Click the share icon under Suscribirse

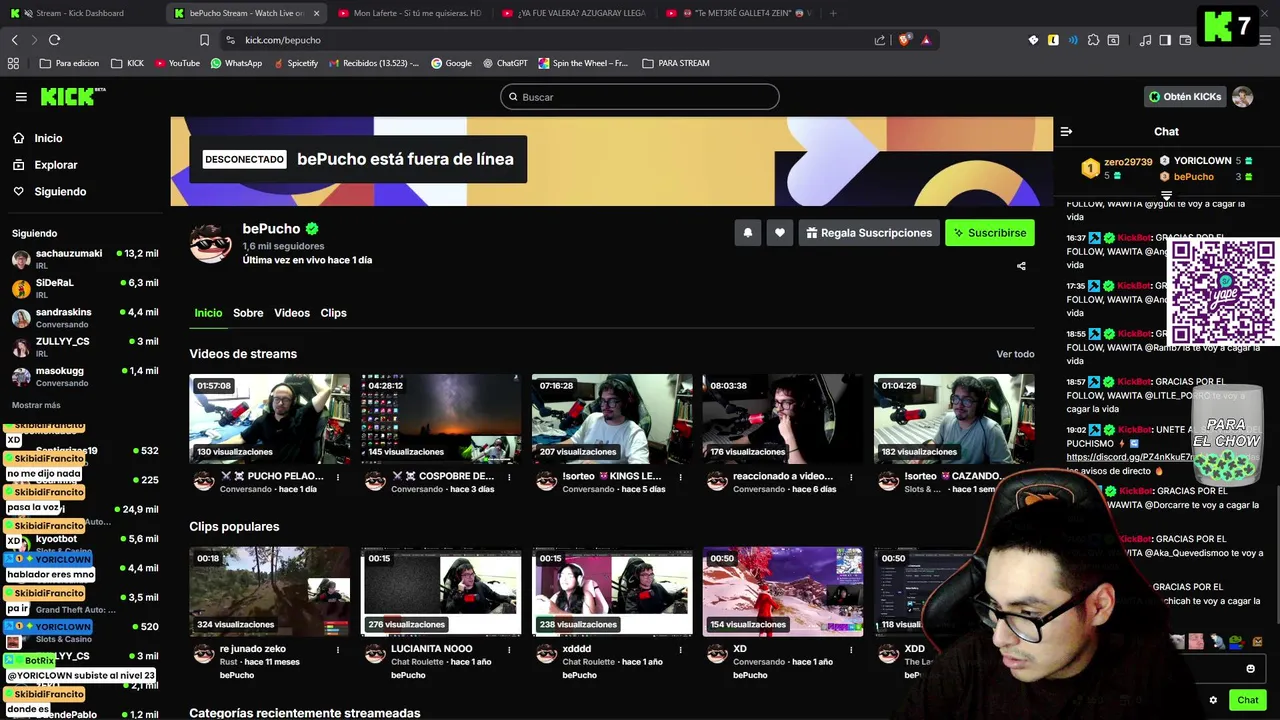point(1021,266)
